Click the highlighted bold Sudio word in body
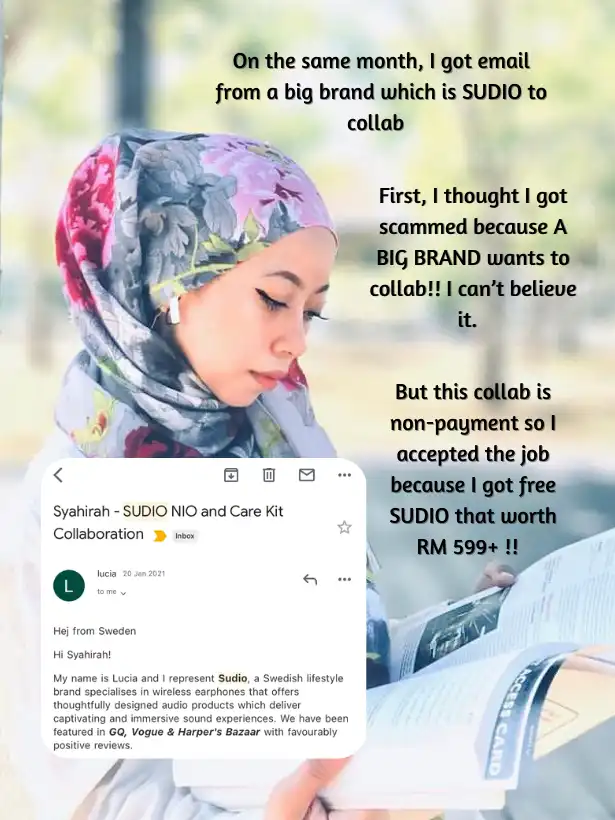615x820 pixels. (233, 678)
